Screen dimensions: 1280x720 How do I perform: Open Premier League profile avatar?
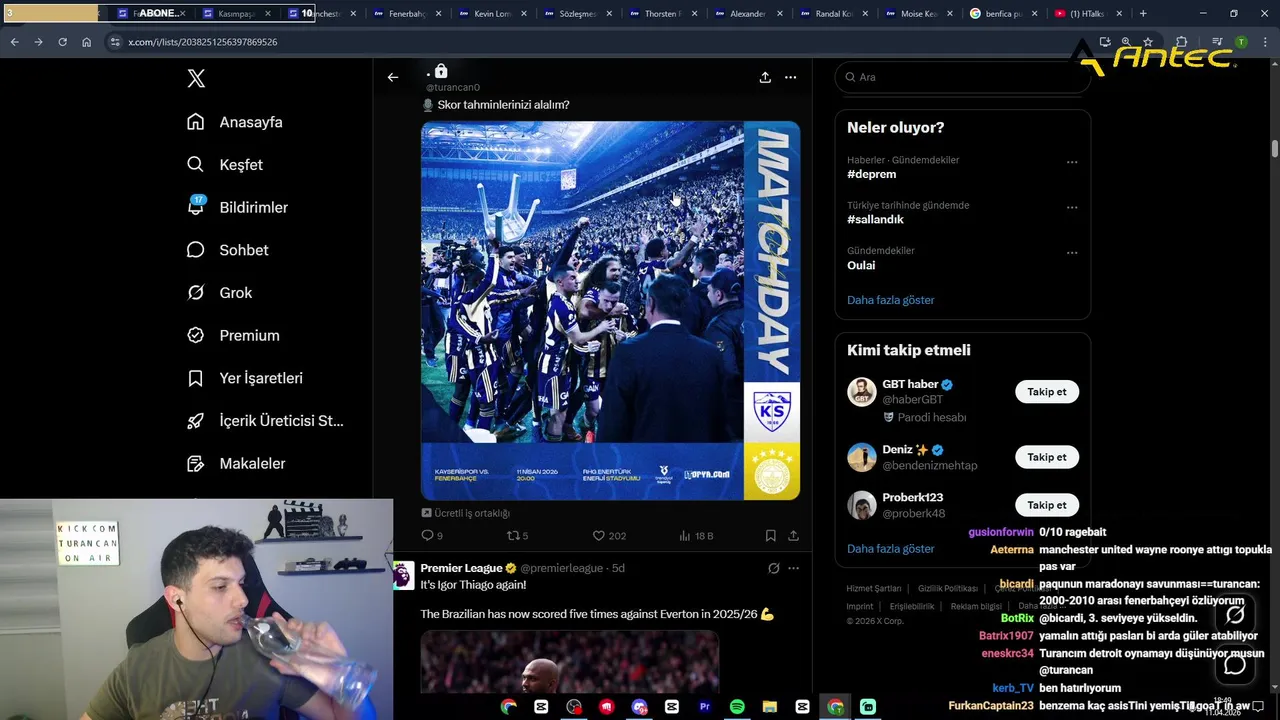402,575
